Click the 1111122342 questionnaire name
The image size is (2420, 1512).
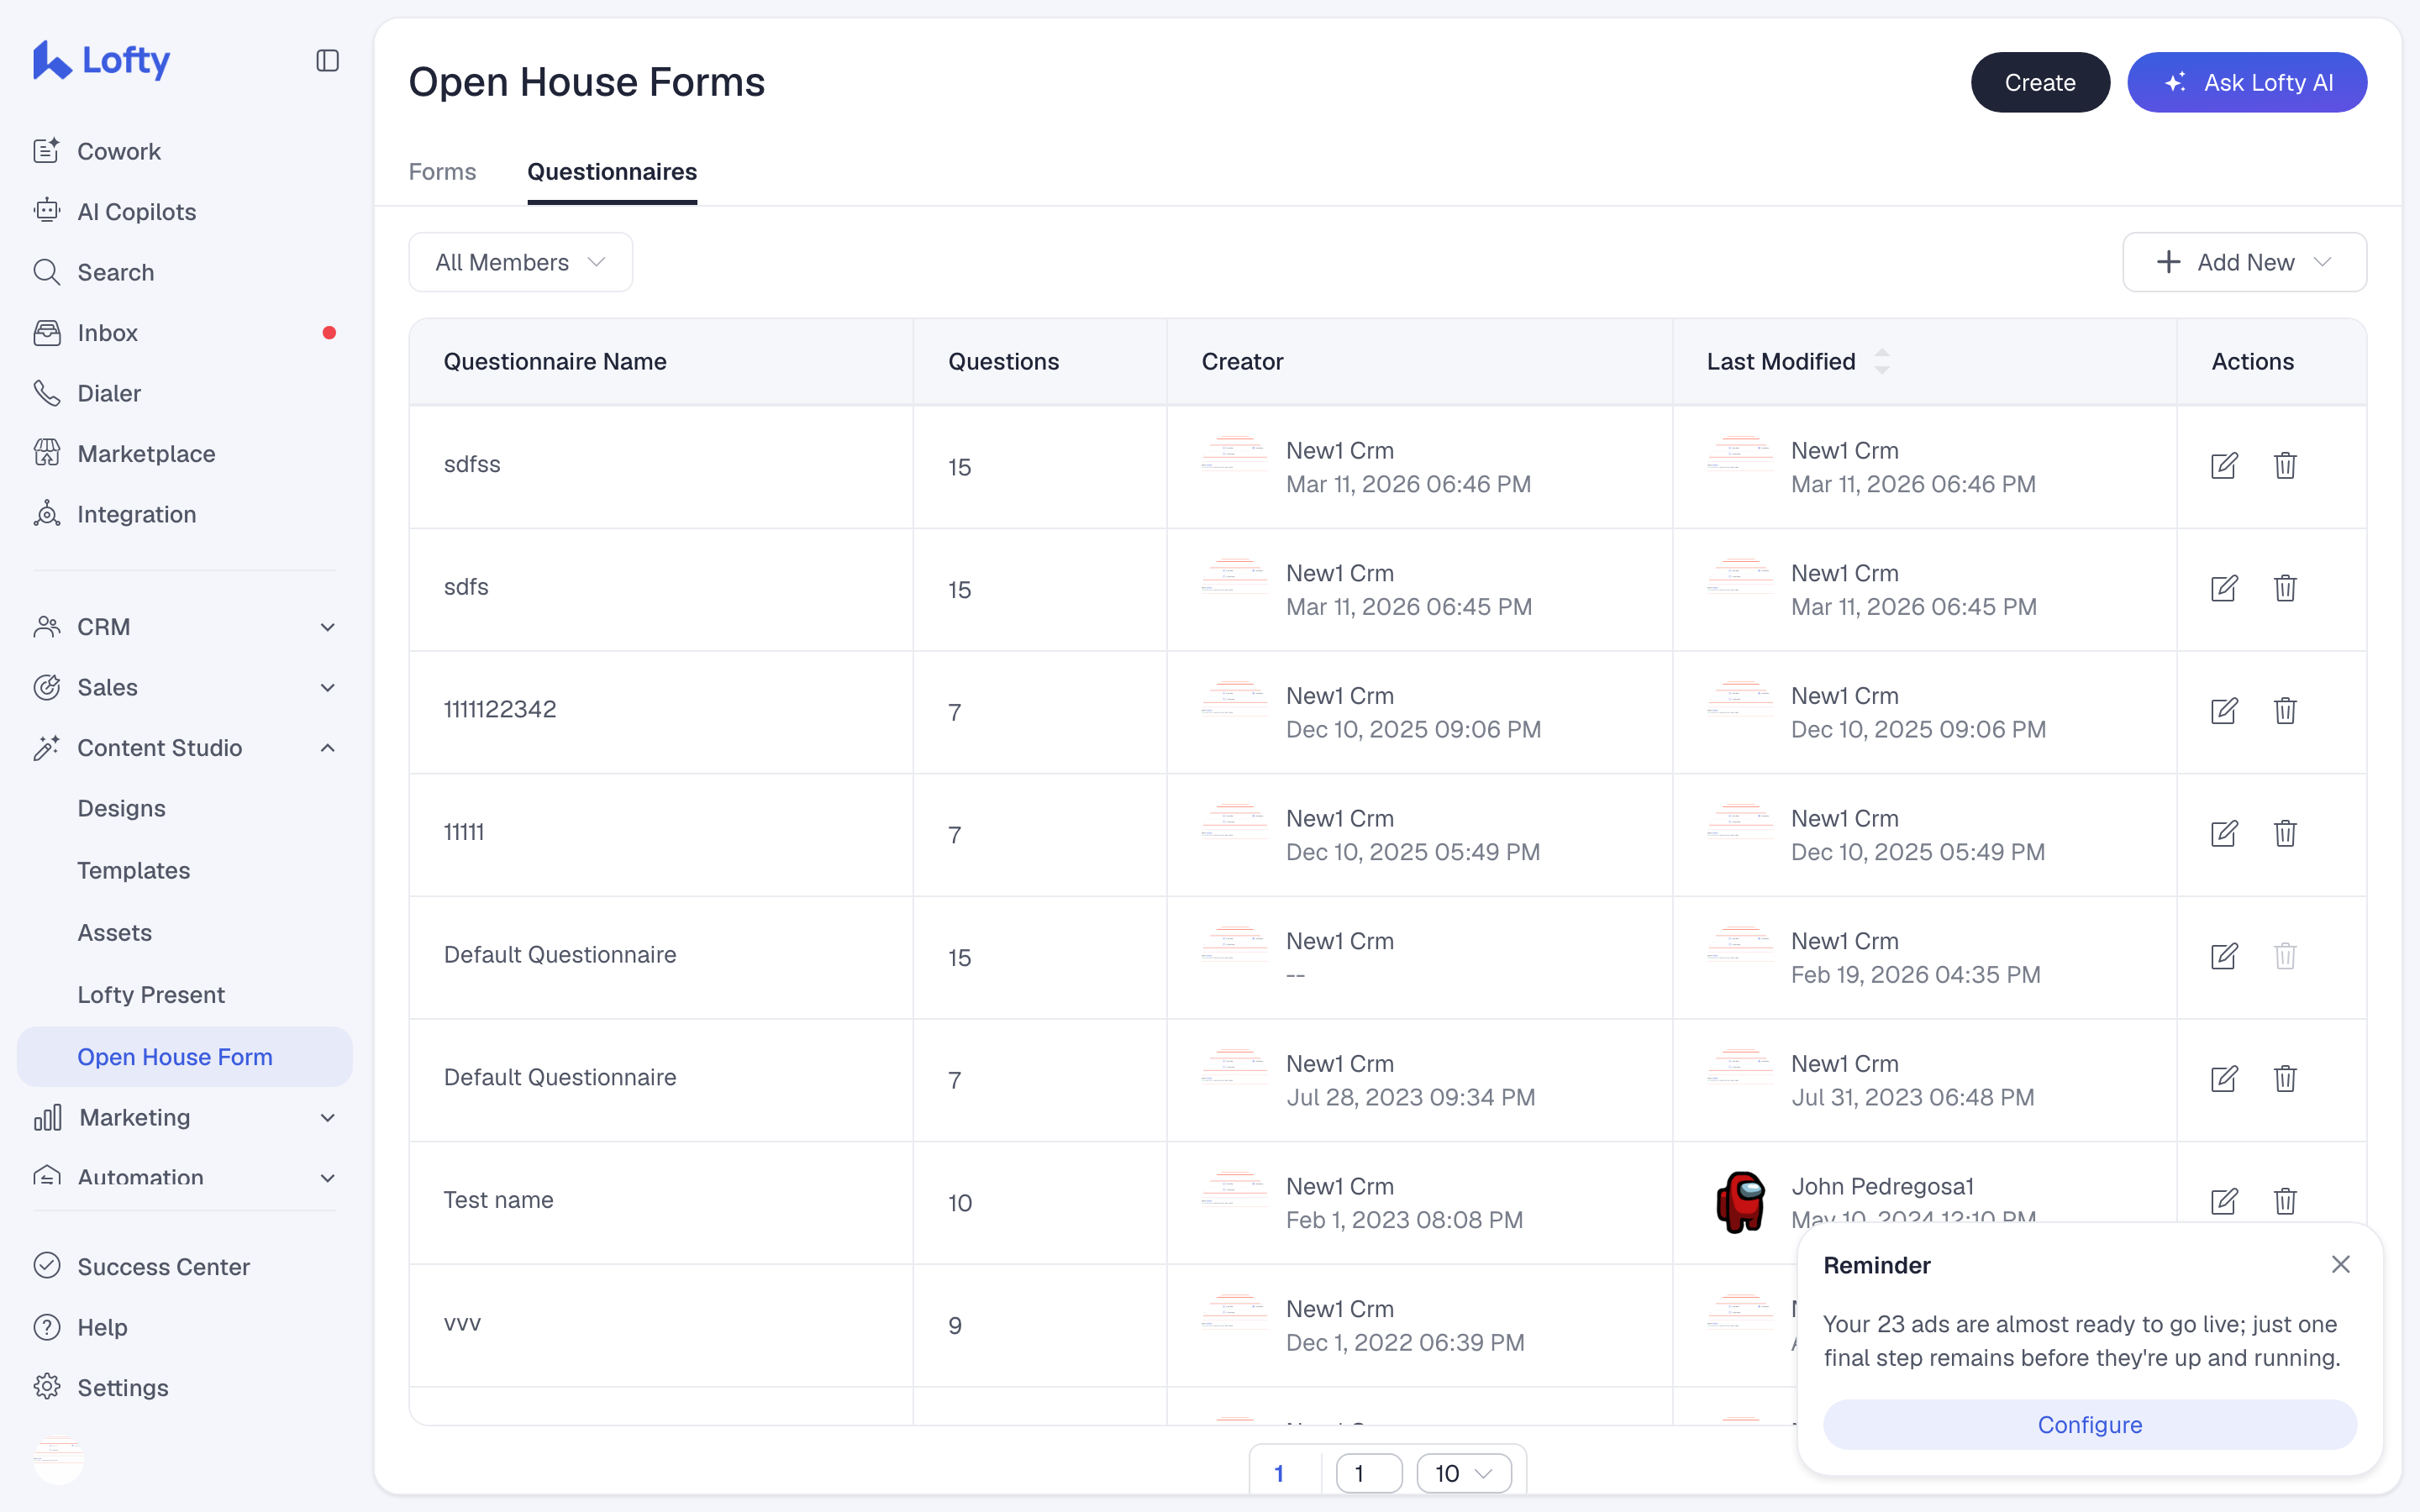(x=500, y=709)
